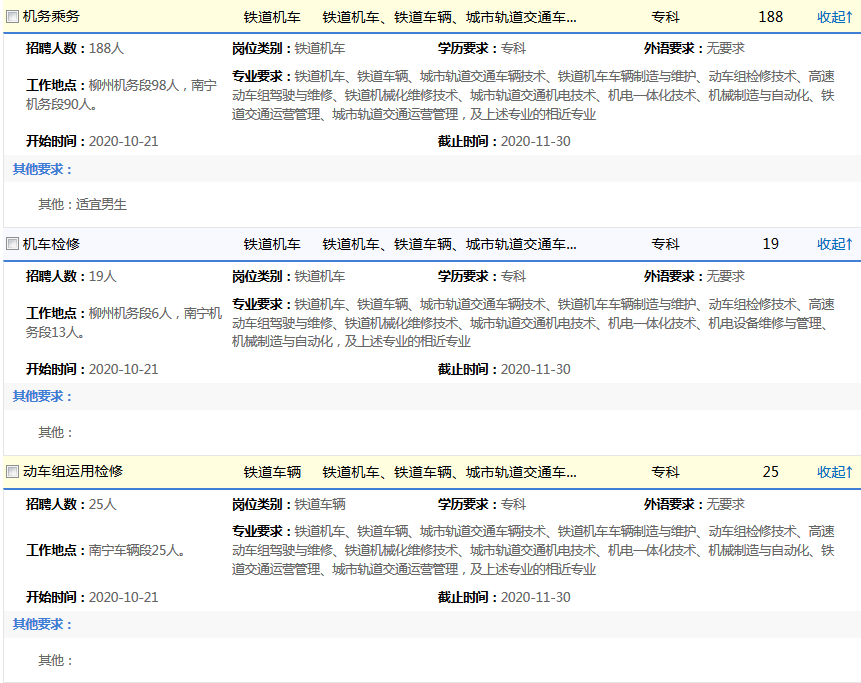This screenshot has height=683, width=861.
Task: Click the 机务乘务 job title
Action: point(51,17)
